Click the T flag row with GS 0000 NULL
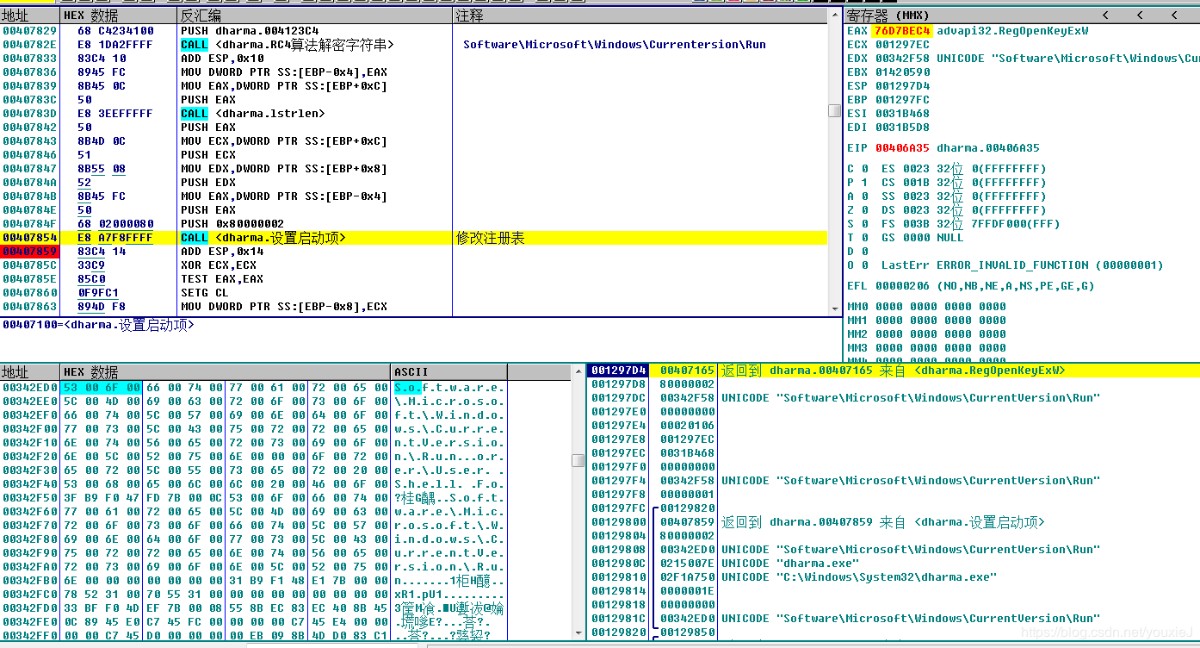This screenshot has width=1200, height=648. (x=905, y=238)
